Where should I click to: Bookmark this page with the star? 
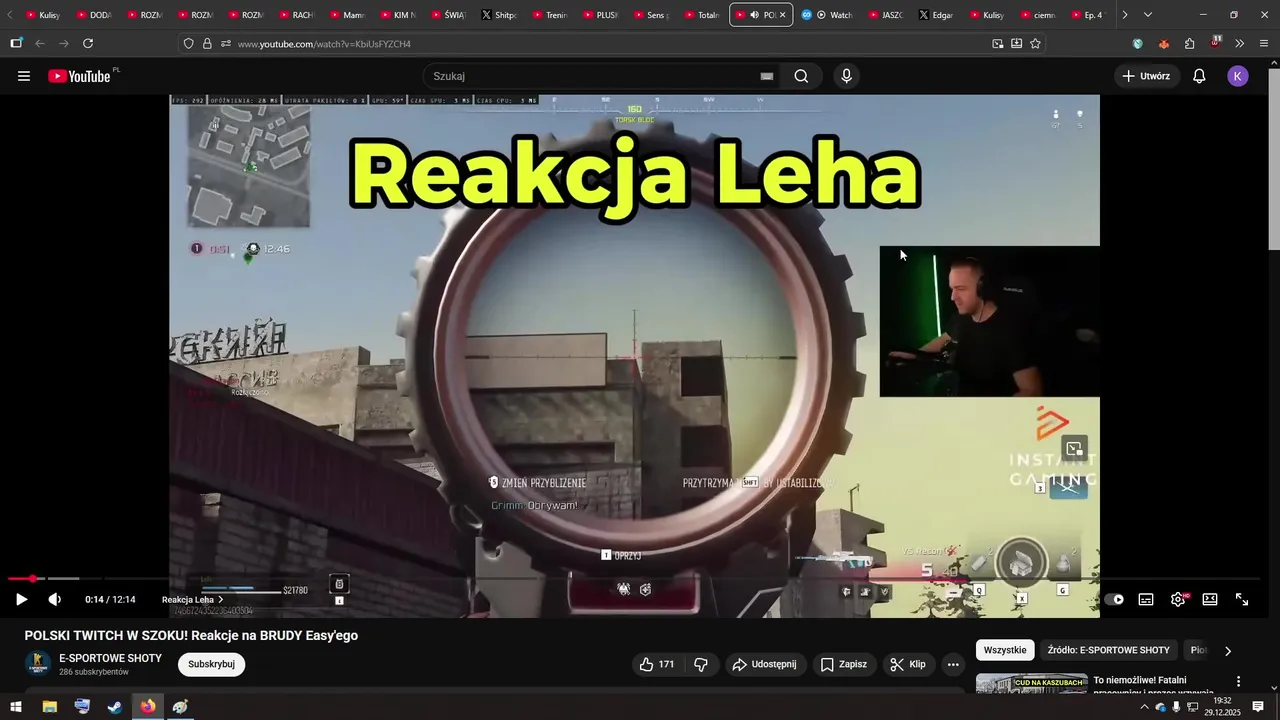click(1035, 44)
